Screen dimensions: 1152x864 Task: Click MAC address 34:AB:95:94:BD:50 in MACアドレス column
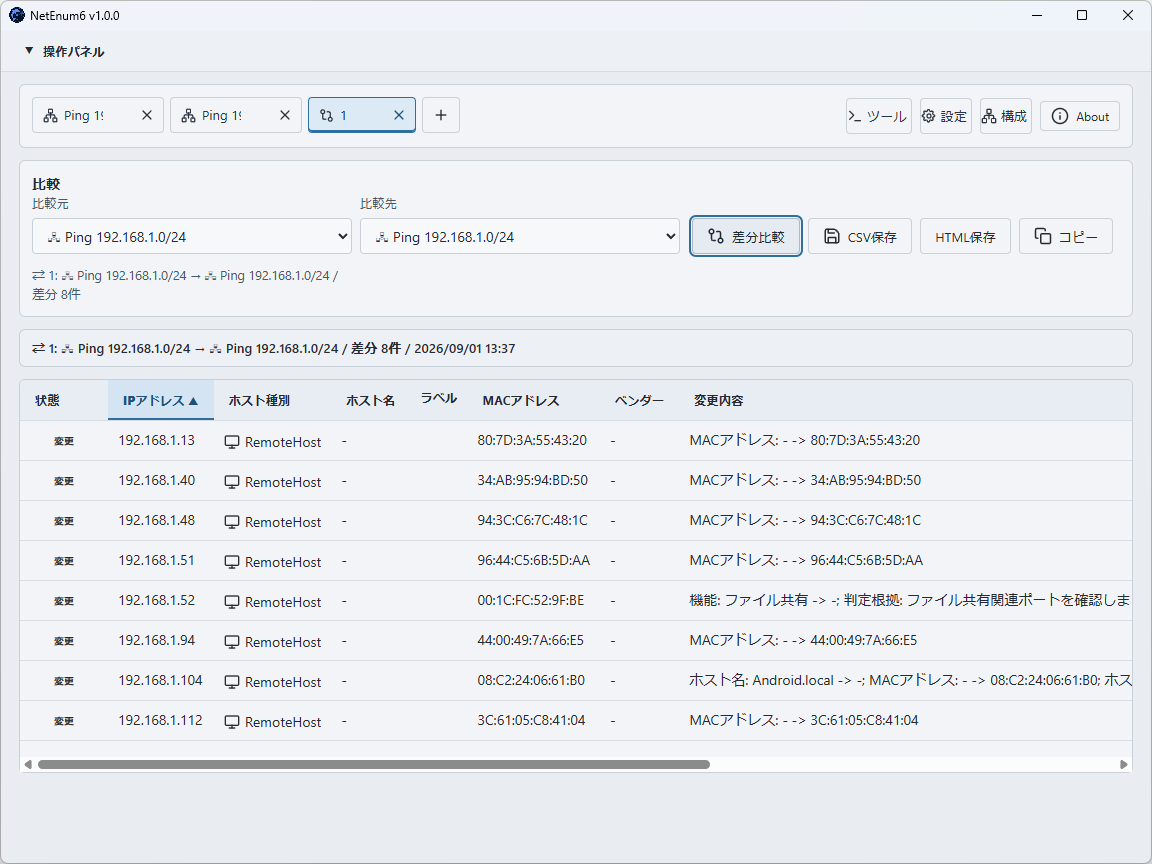point(533,480)
